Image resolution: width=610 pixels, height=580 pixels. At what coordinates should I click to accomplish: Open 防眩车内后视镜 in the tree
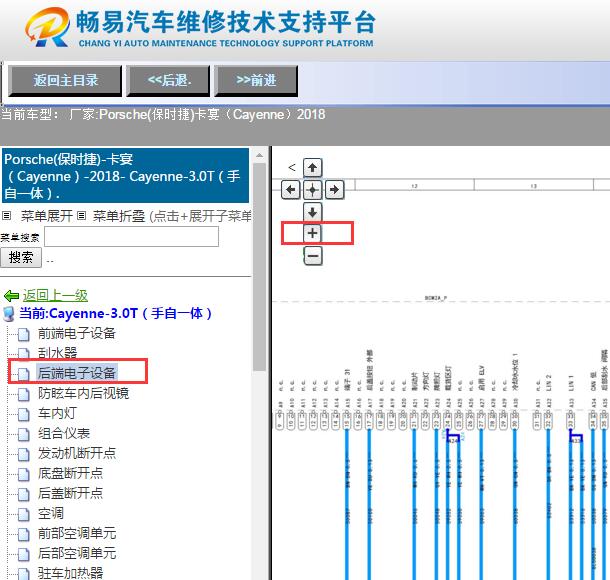click(83, 393)
